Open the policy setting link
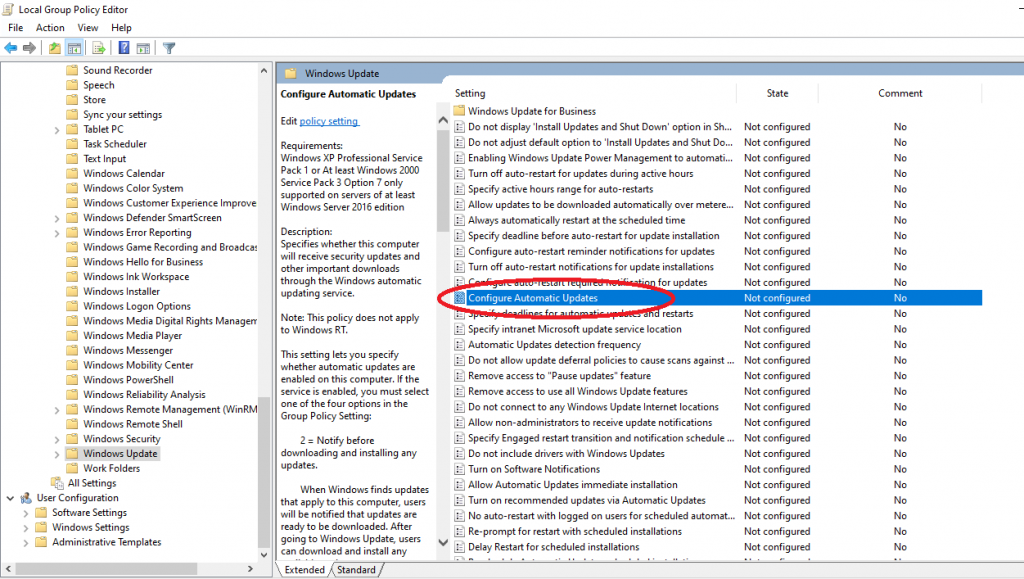 pyautogui.click(x=328, y=121)
